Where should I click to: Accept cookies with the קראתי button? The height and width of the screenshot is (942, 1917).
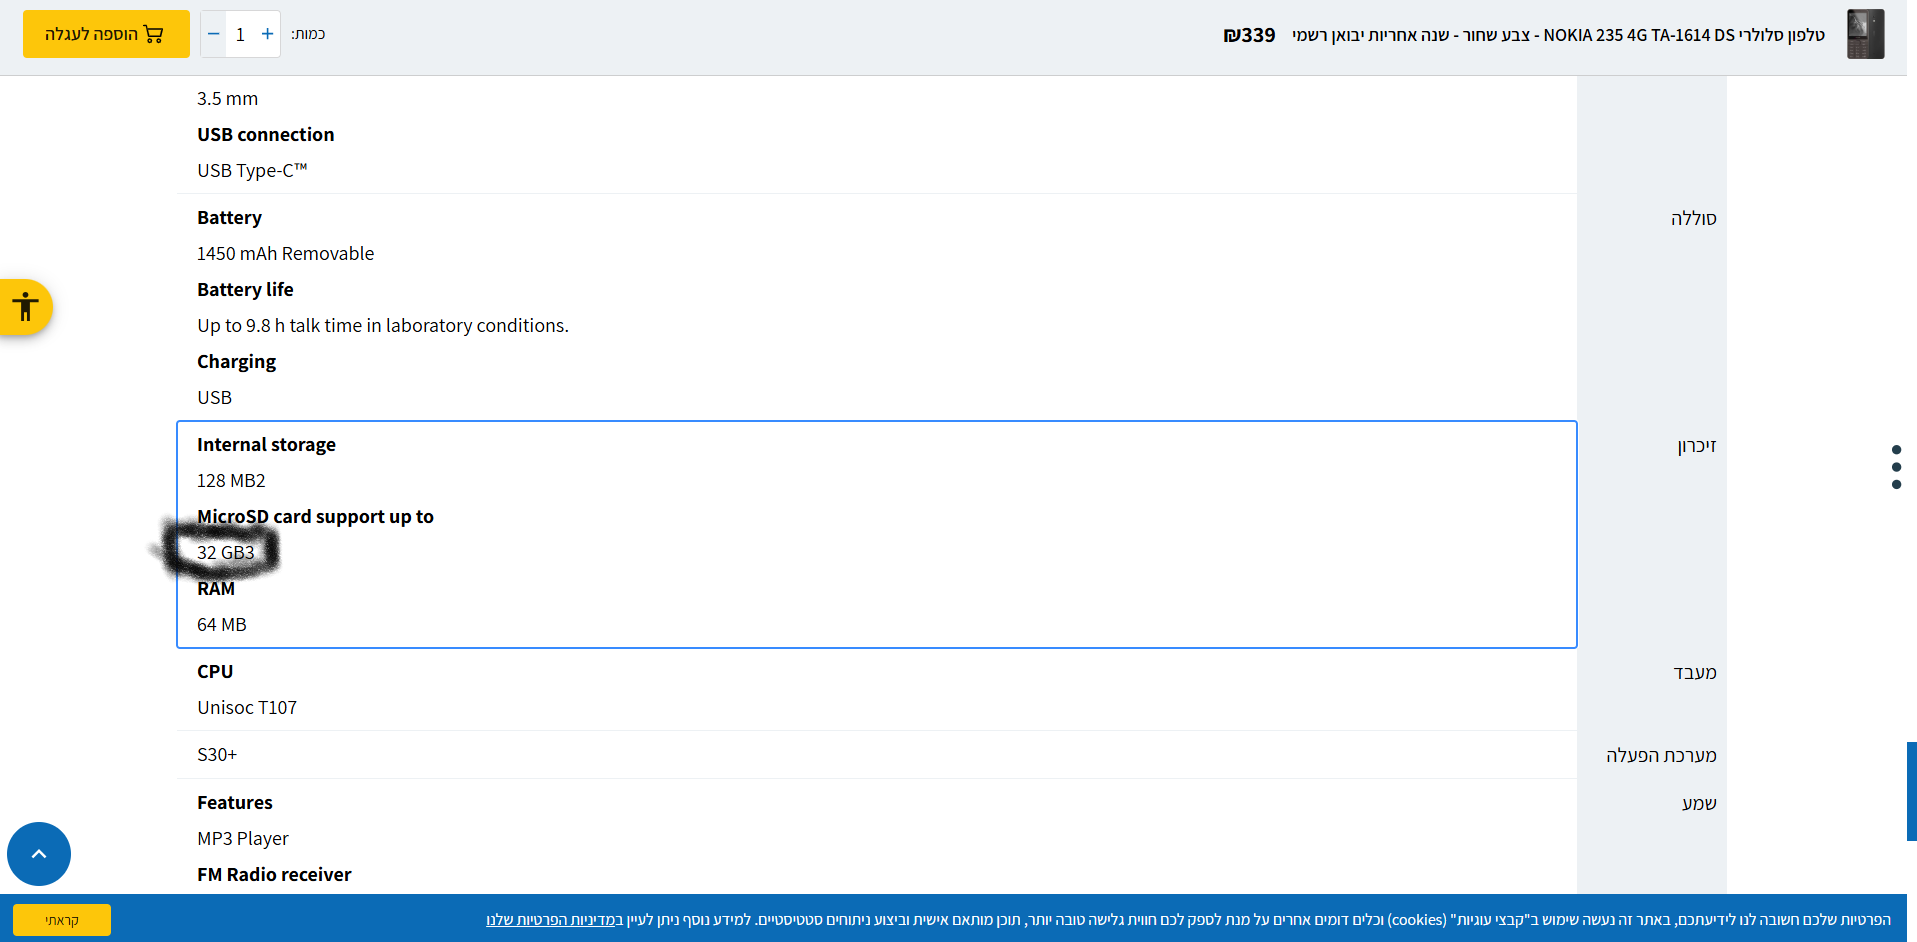tap(62, 920)
